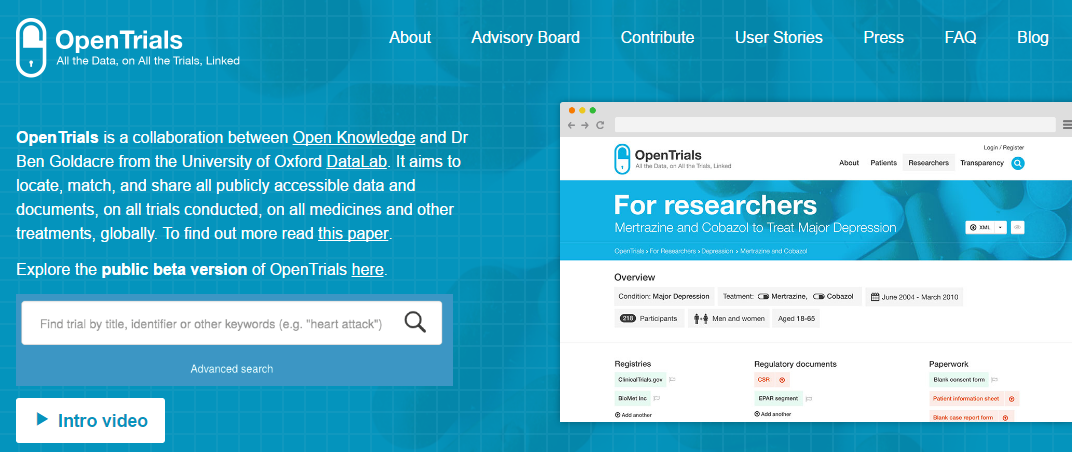Open the 'this paper' link

coord(353,233)
